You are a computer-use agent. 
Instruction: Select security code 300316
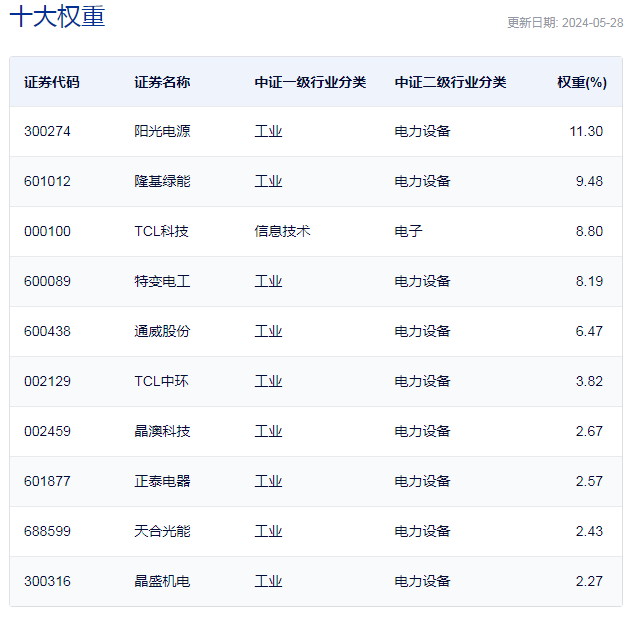point(47,581)
